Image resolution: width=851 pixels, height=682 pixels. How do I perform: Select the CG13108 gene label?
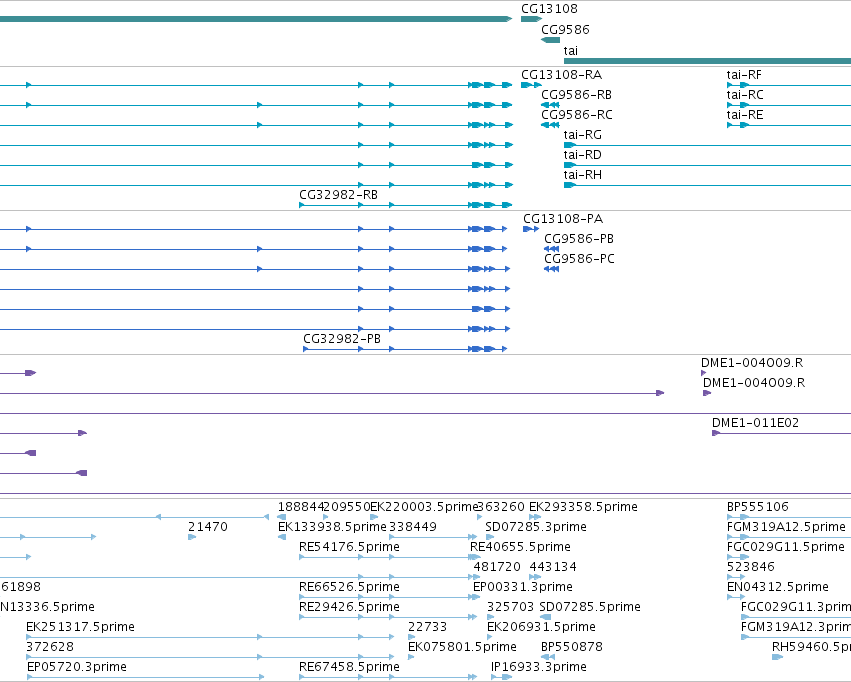[x=549, y=9]
